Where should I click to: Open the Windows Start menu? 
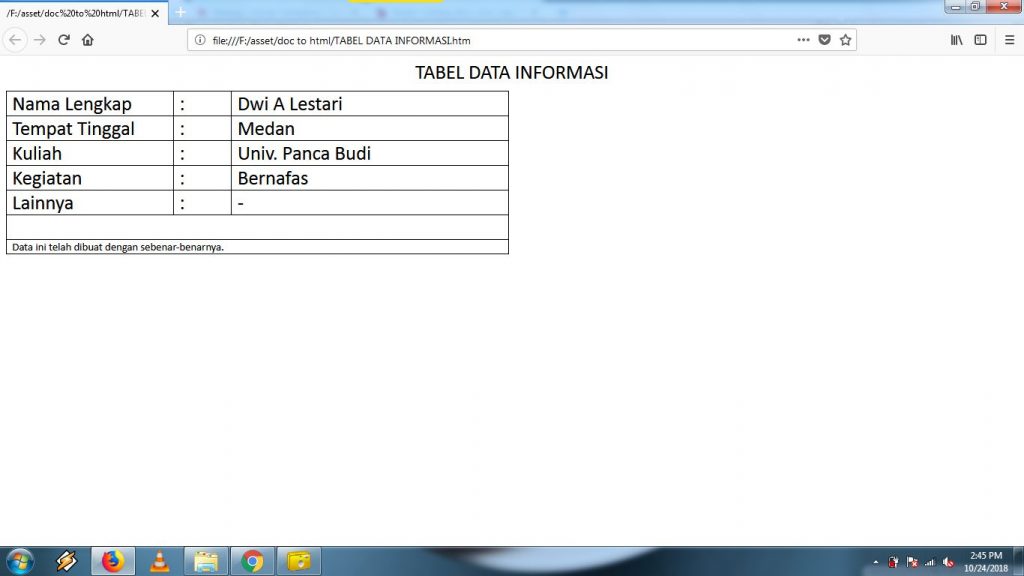pos(20,561)
